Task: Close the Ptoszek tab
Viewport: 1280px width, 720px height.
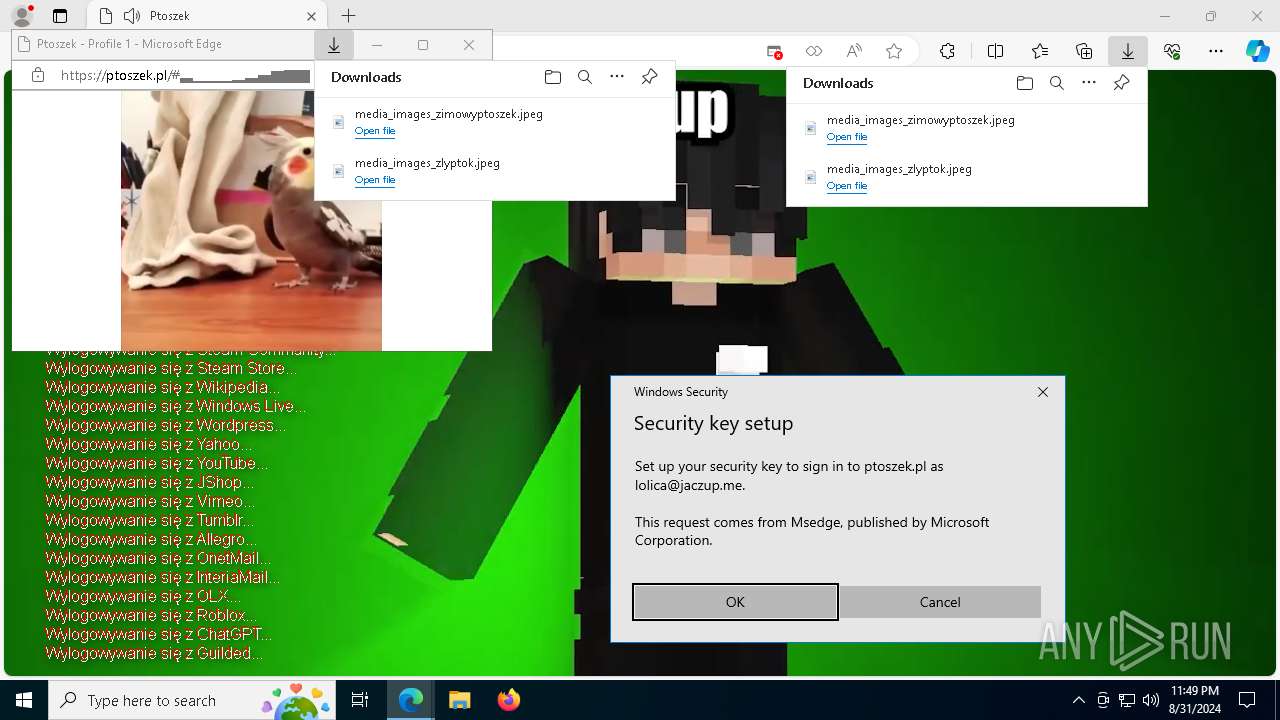Action: pyautogui.click(x=311, y=16)
